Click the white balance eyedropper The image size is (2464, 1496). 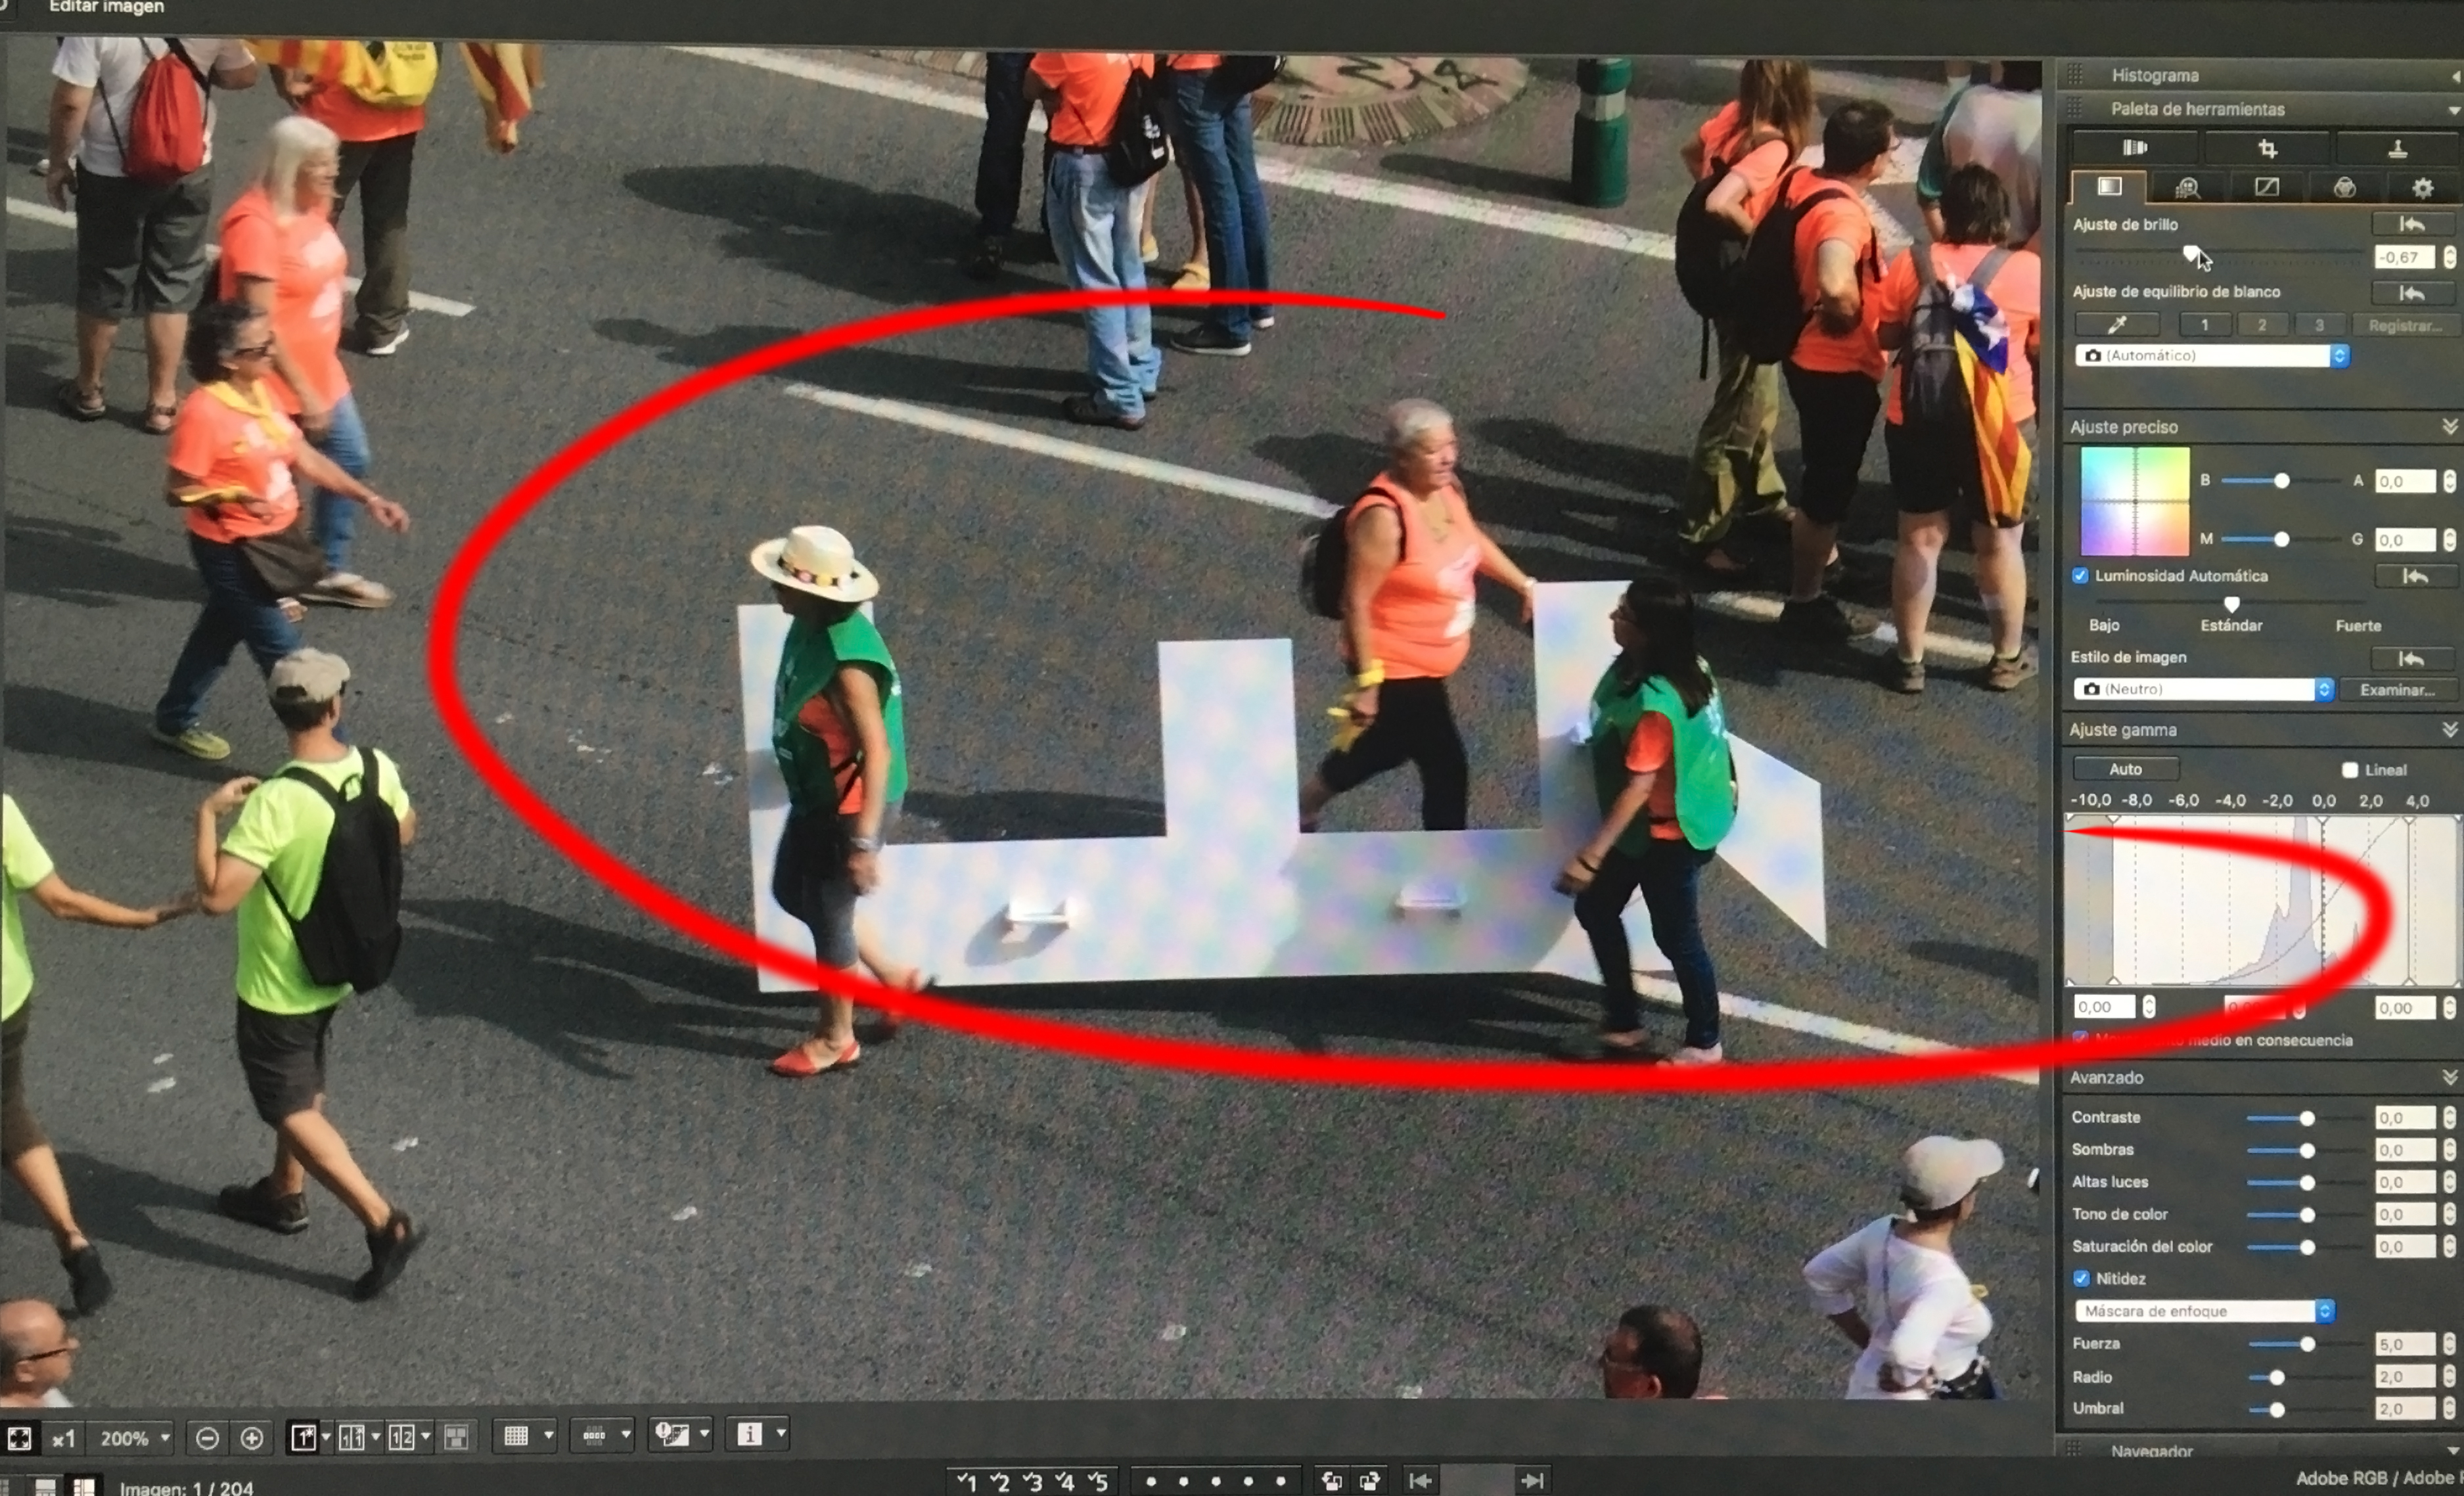(x=2117, y=325)
